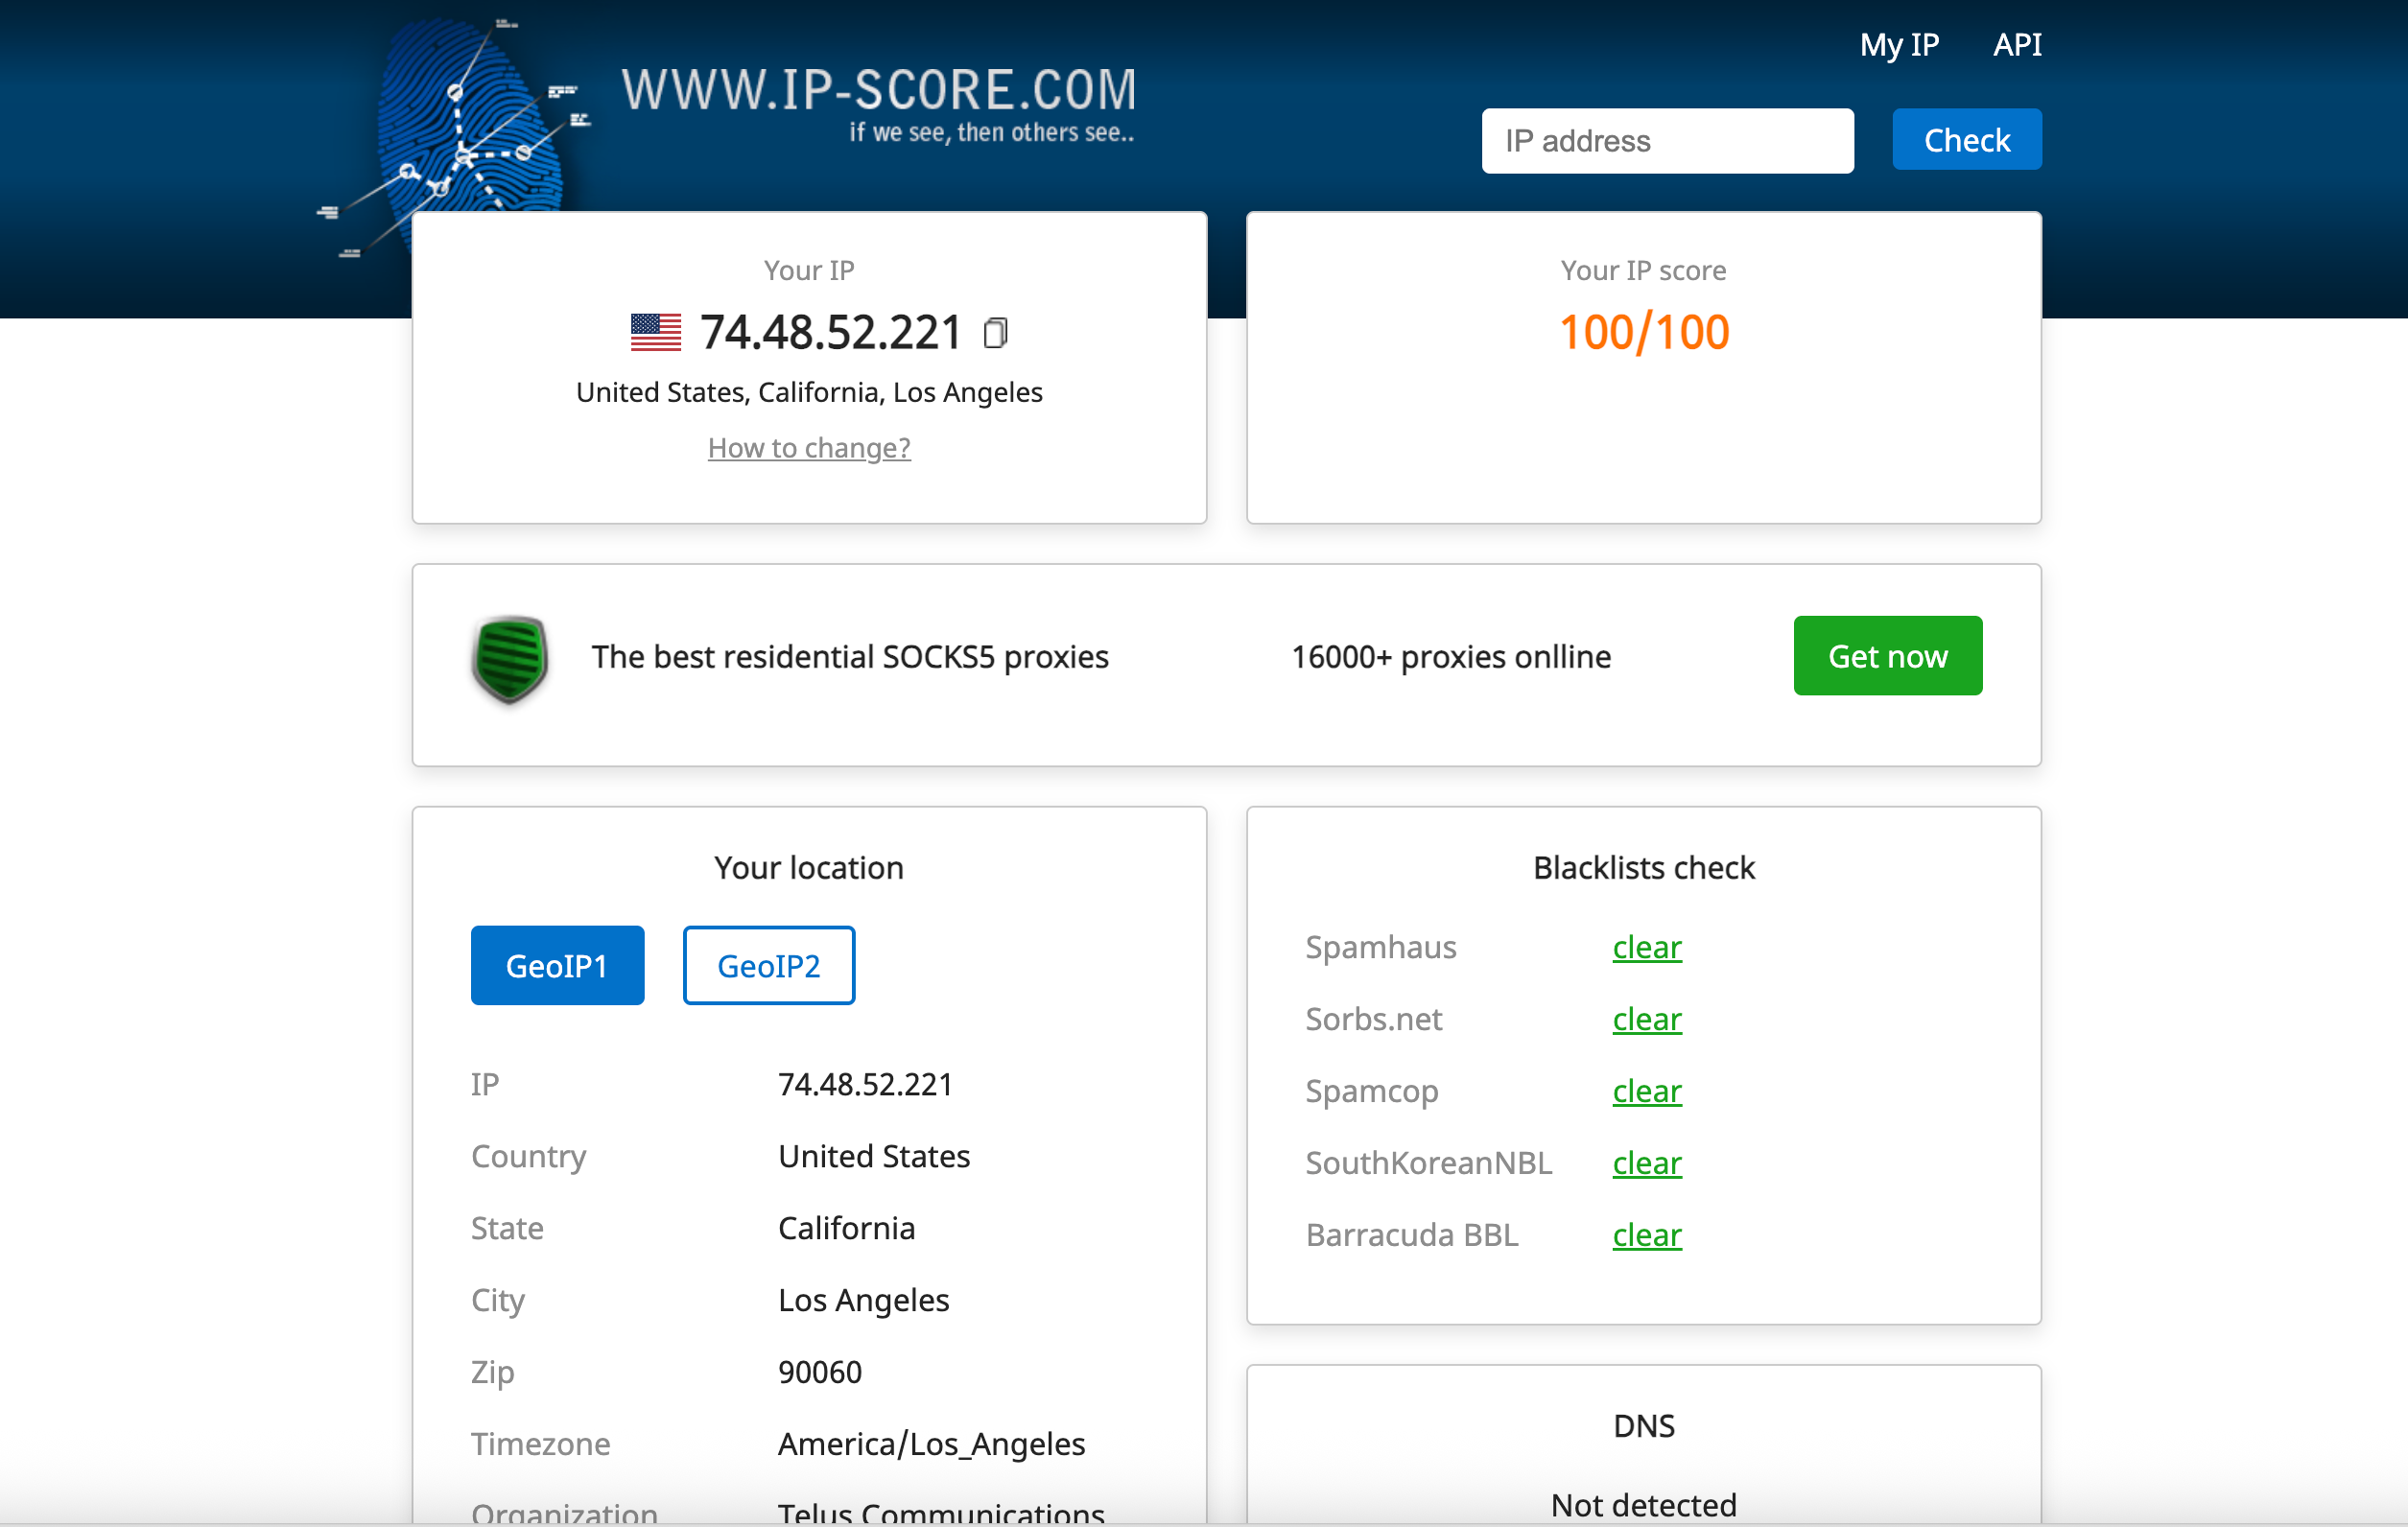This screenshot has width=2408, height=1527.
Task: Open the How to change? link
Action: click(x=809, y=447)
